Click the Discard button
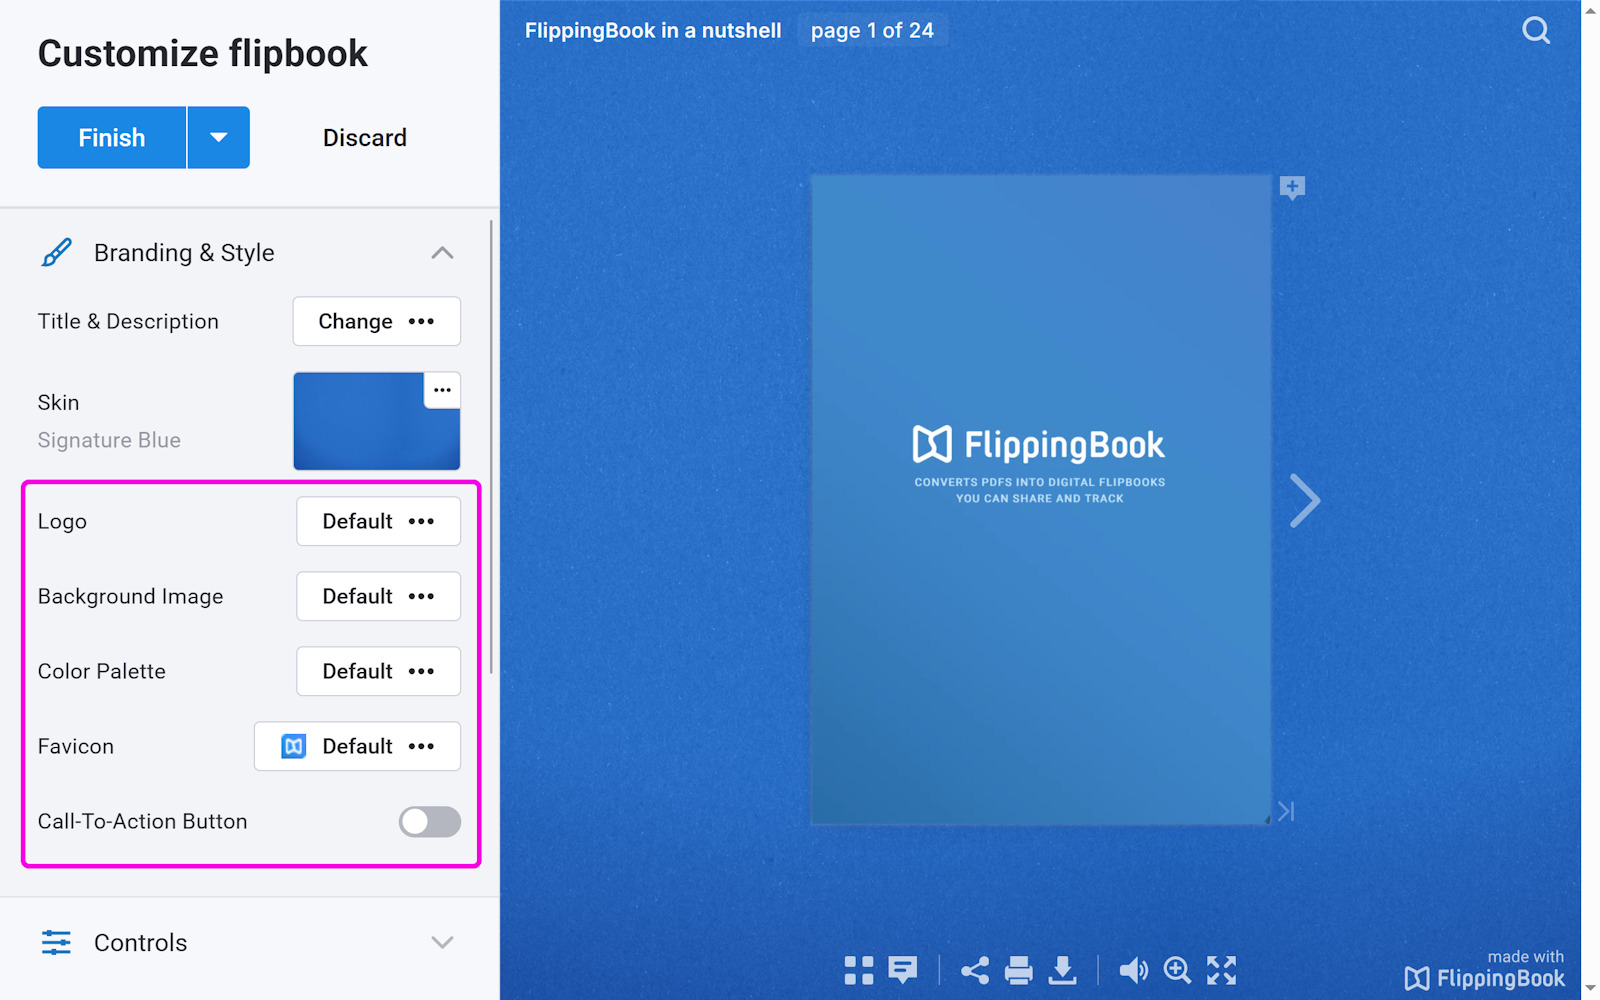 click(x=365, y=138)
